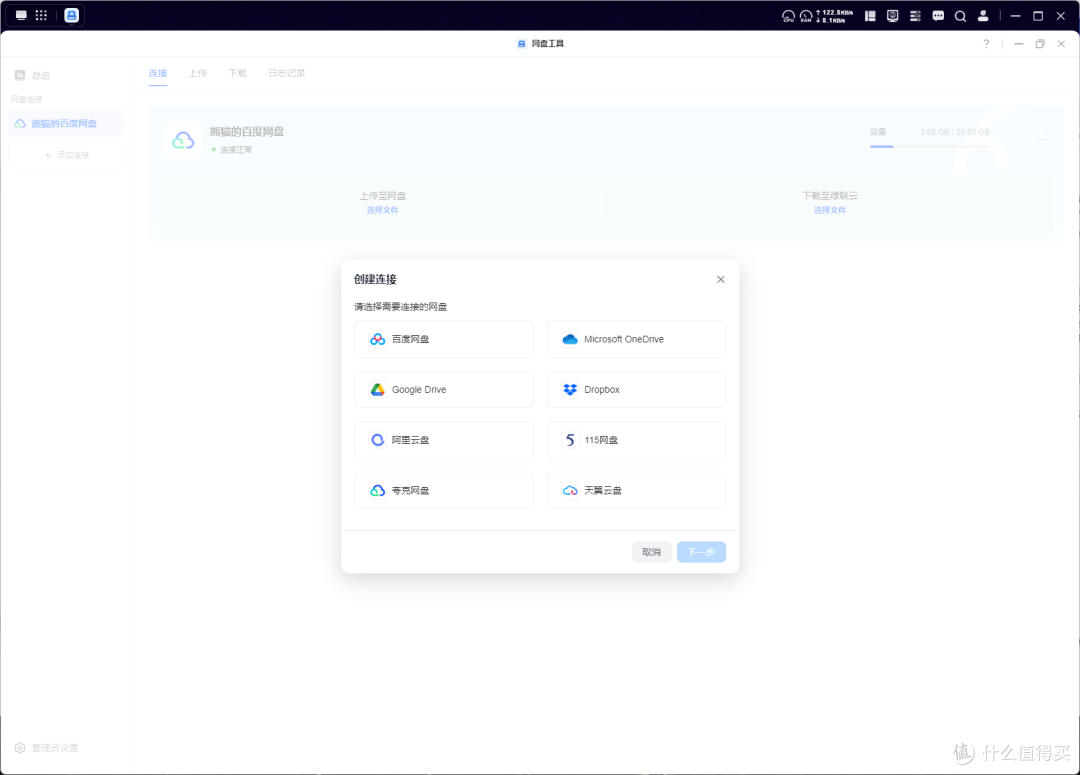This screenshot has height=775, width=1080.
Task: Click 连接正常 status text
Action: point(236,149)
